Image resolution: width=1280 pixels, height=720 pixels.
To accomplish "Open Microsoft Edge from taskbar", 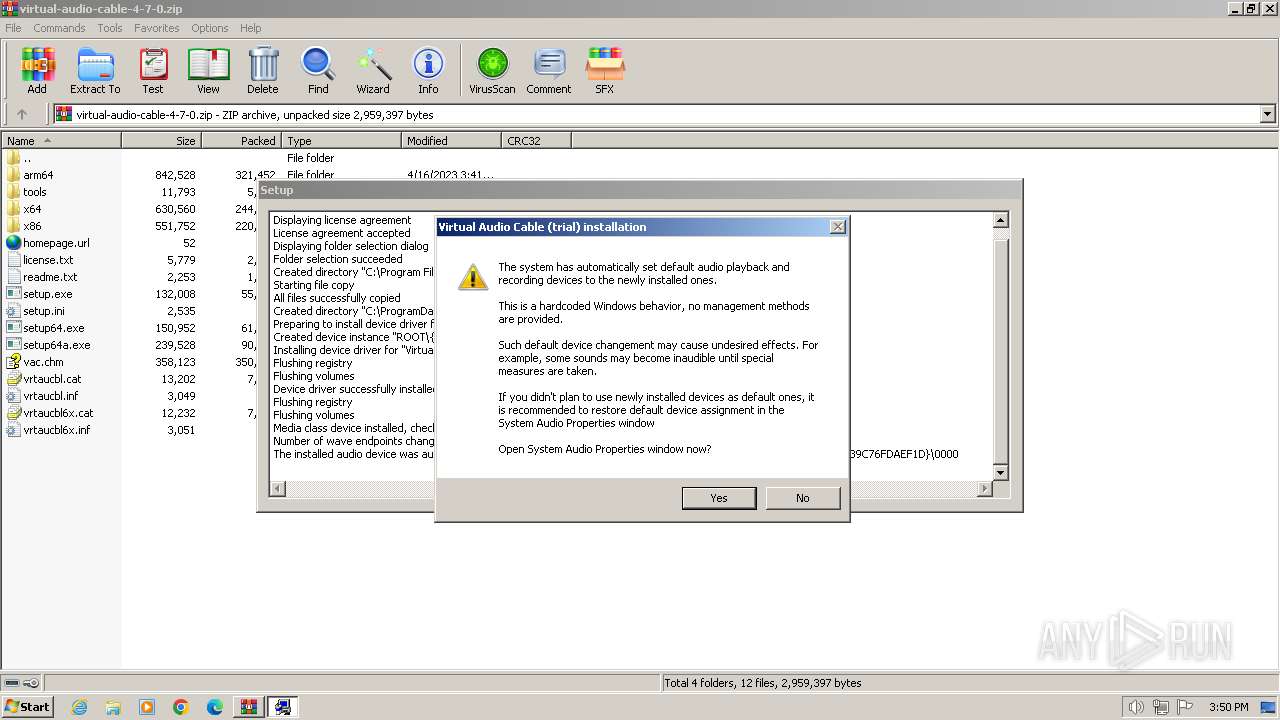I will pyautogui.click(x=215, y=707).
